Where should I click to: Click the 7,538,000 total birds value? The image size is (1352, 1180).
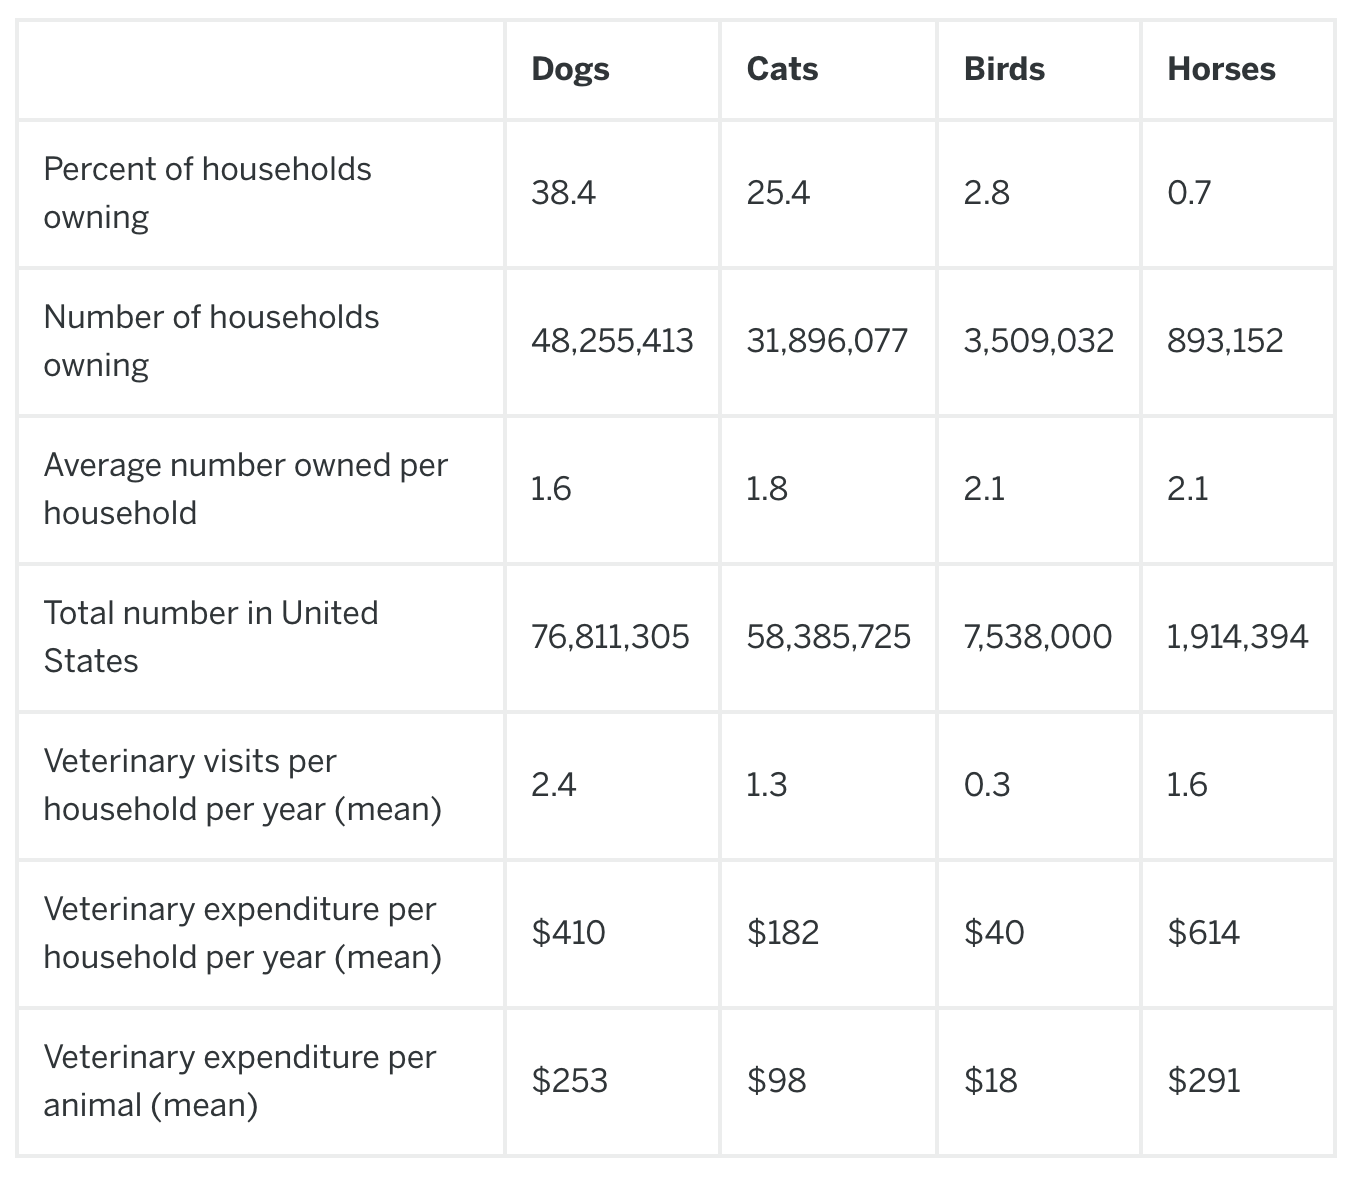1037,637
